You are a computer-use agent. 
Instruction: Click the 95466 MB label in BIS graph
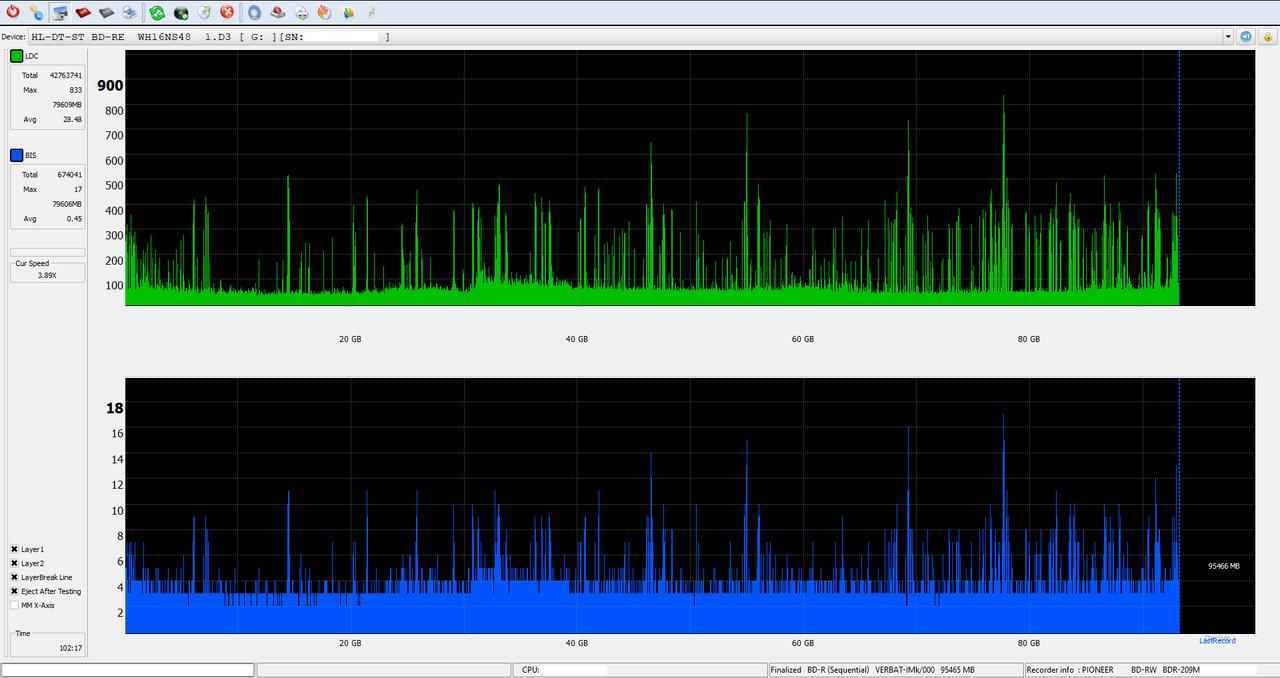click(x=1223, y=566)
